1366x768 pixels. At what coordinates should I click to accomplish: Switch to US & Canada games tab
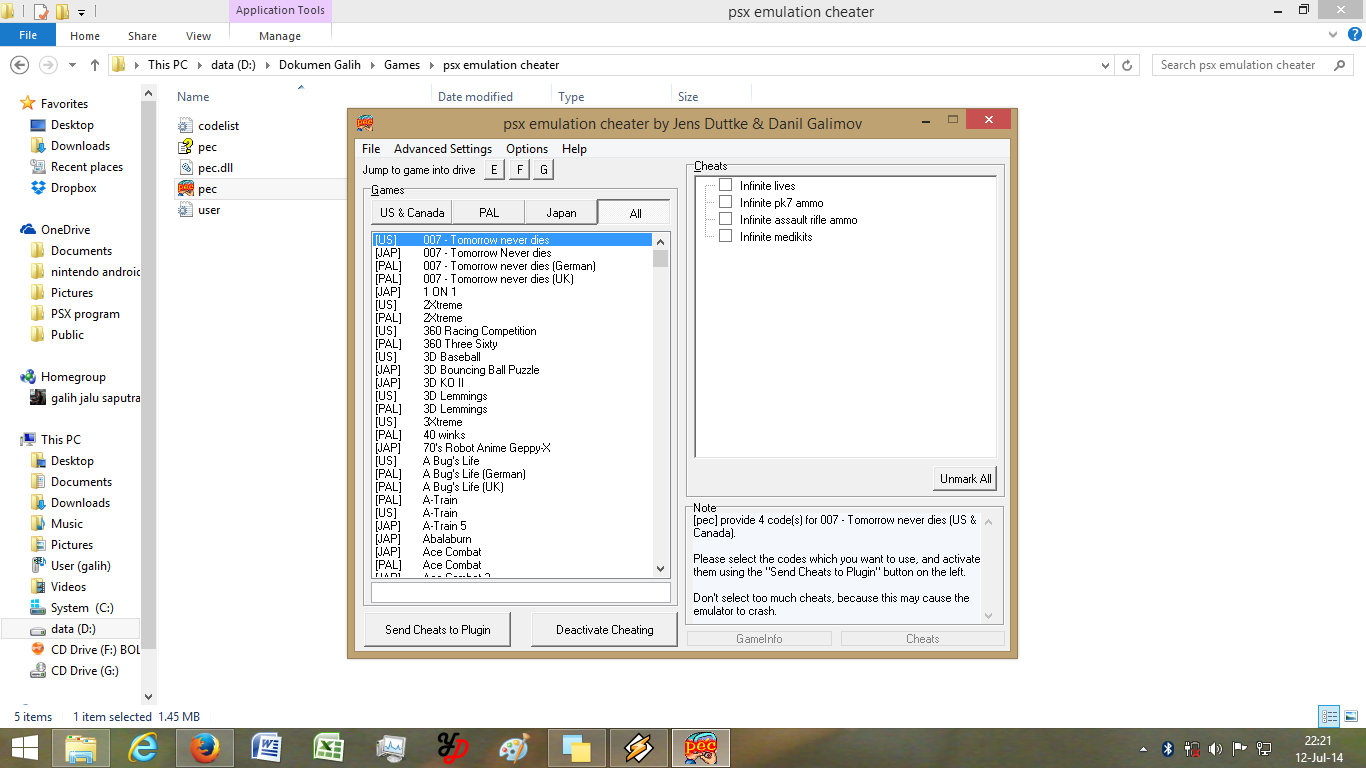click(412, 212)
